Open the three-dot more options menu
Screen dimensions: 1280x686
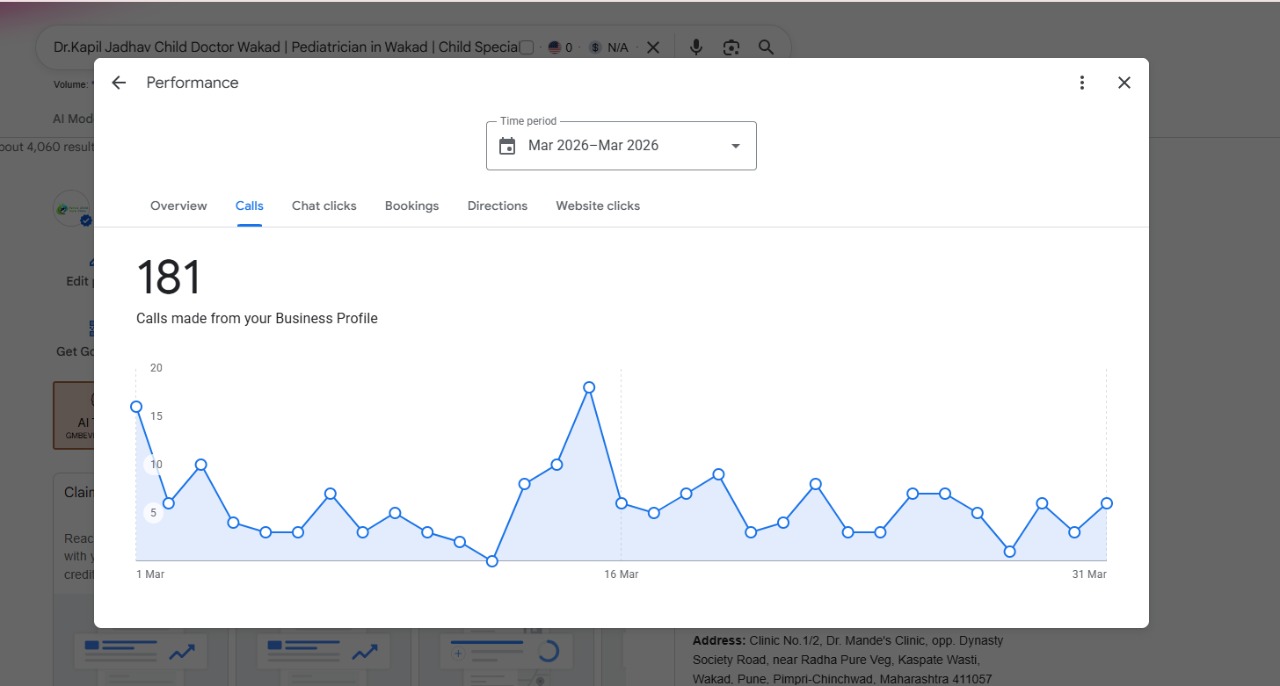[1082, 83]
